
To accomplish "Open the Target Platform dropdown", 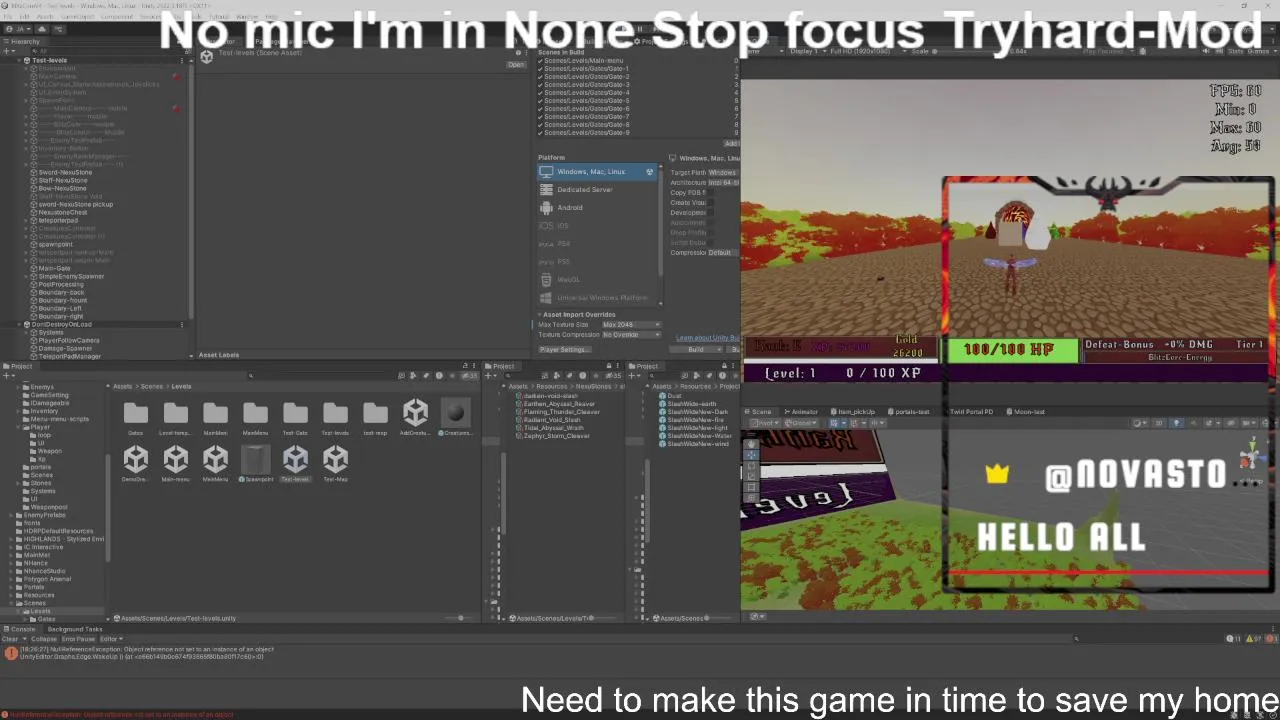I will point(724,173).
